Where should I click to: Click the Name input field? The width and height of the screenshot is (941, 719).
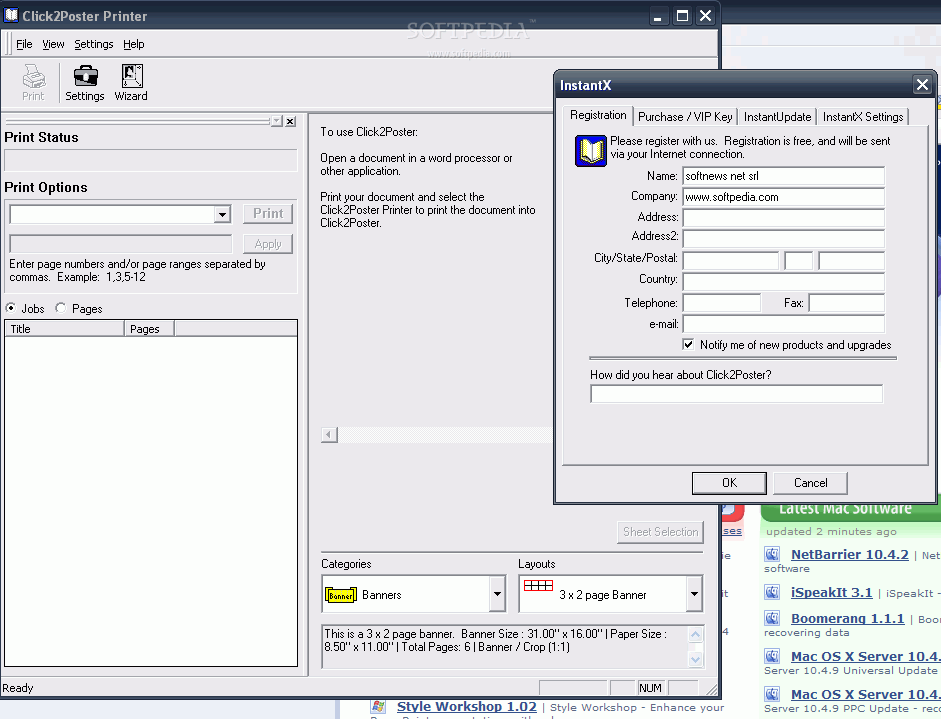(x=784, y=176)
